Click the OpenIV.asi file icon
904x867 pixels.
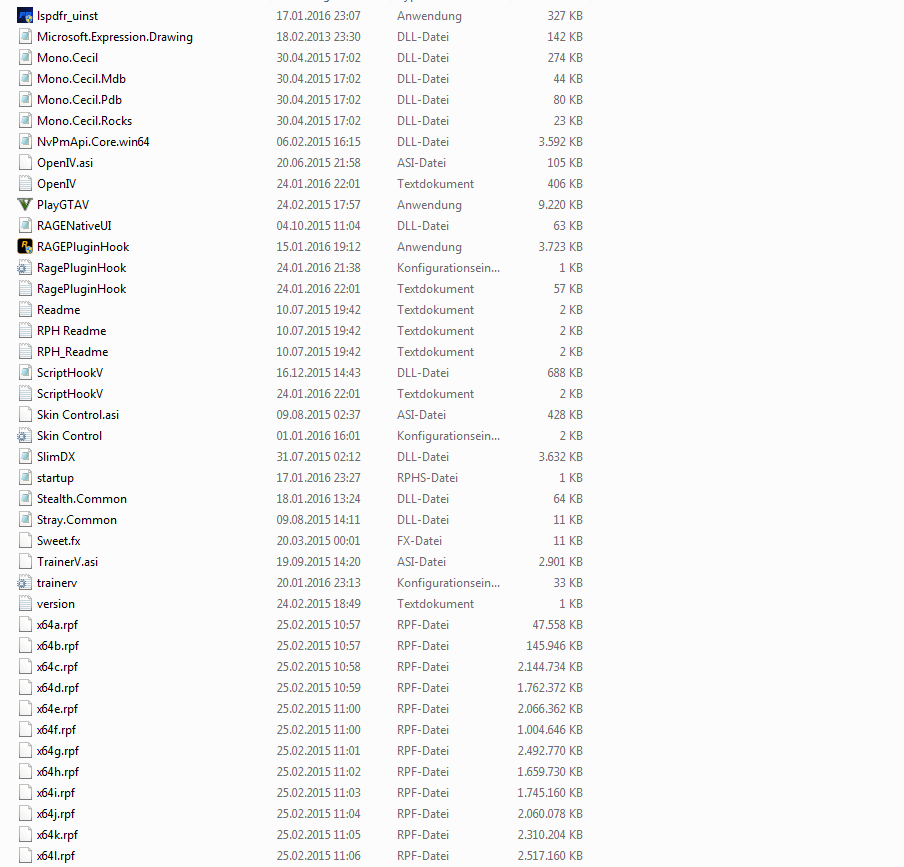tap(25, 163)
